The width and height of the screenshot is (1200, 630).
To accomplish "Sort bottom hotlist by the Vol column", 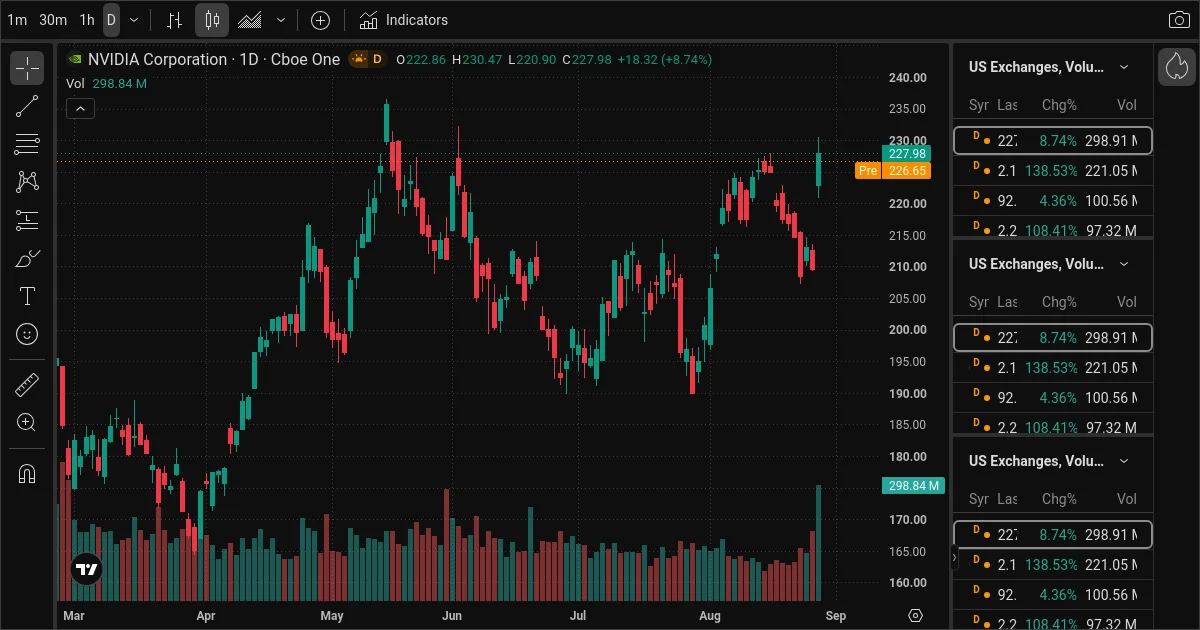I will click(x=1127, y=499).
